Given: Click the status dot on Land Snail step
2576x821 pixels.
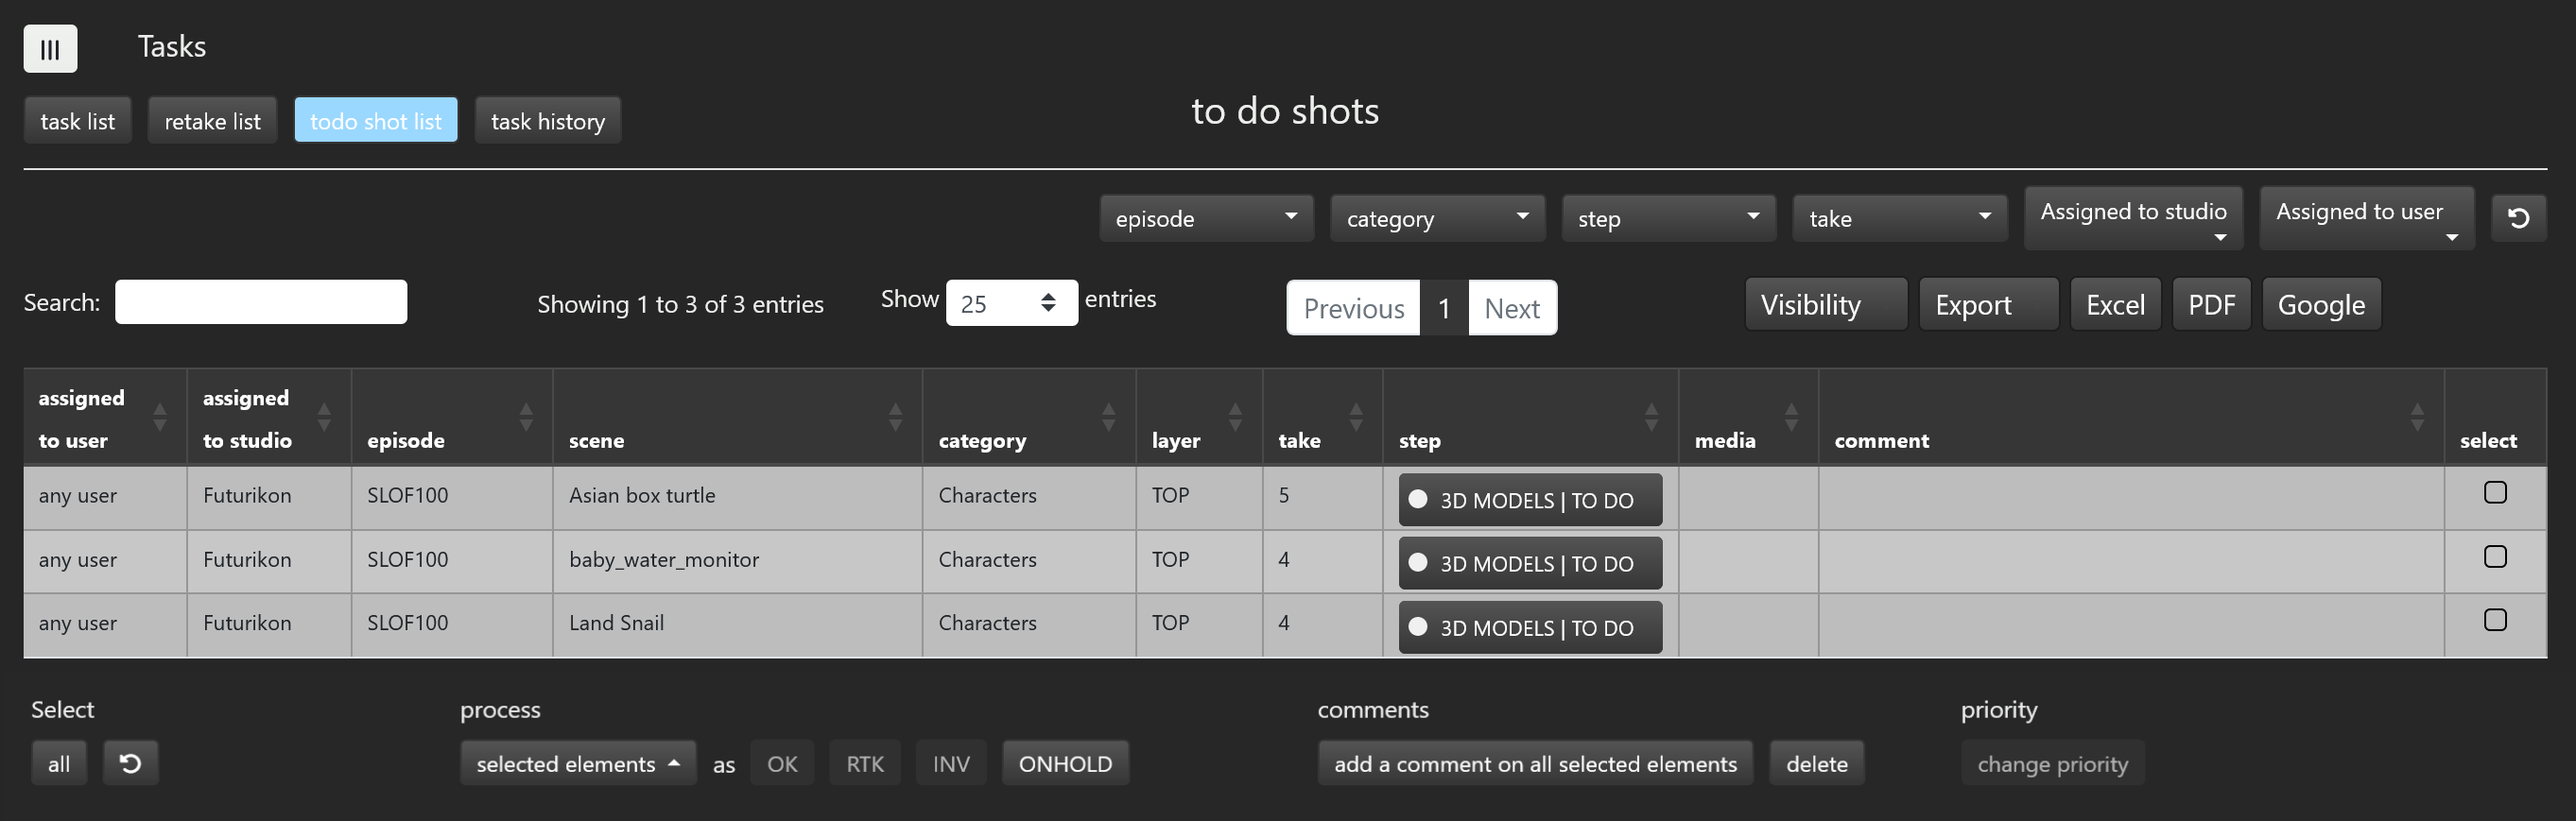Looking at the screenshot, I should point(1417,627).
